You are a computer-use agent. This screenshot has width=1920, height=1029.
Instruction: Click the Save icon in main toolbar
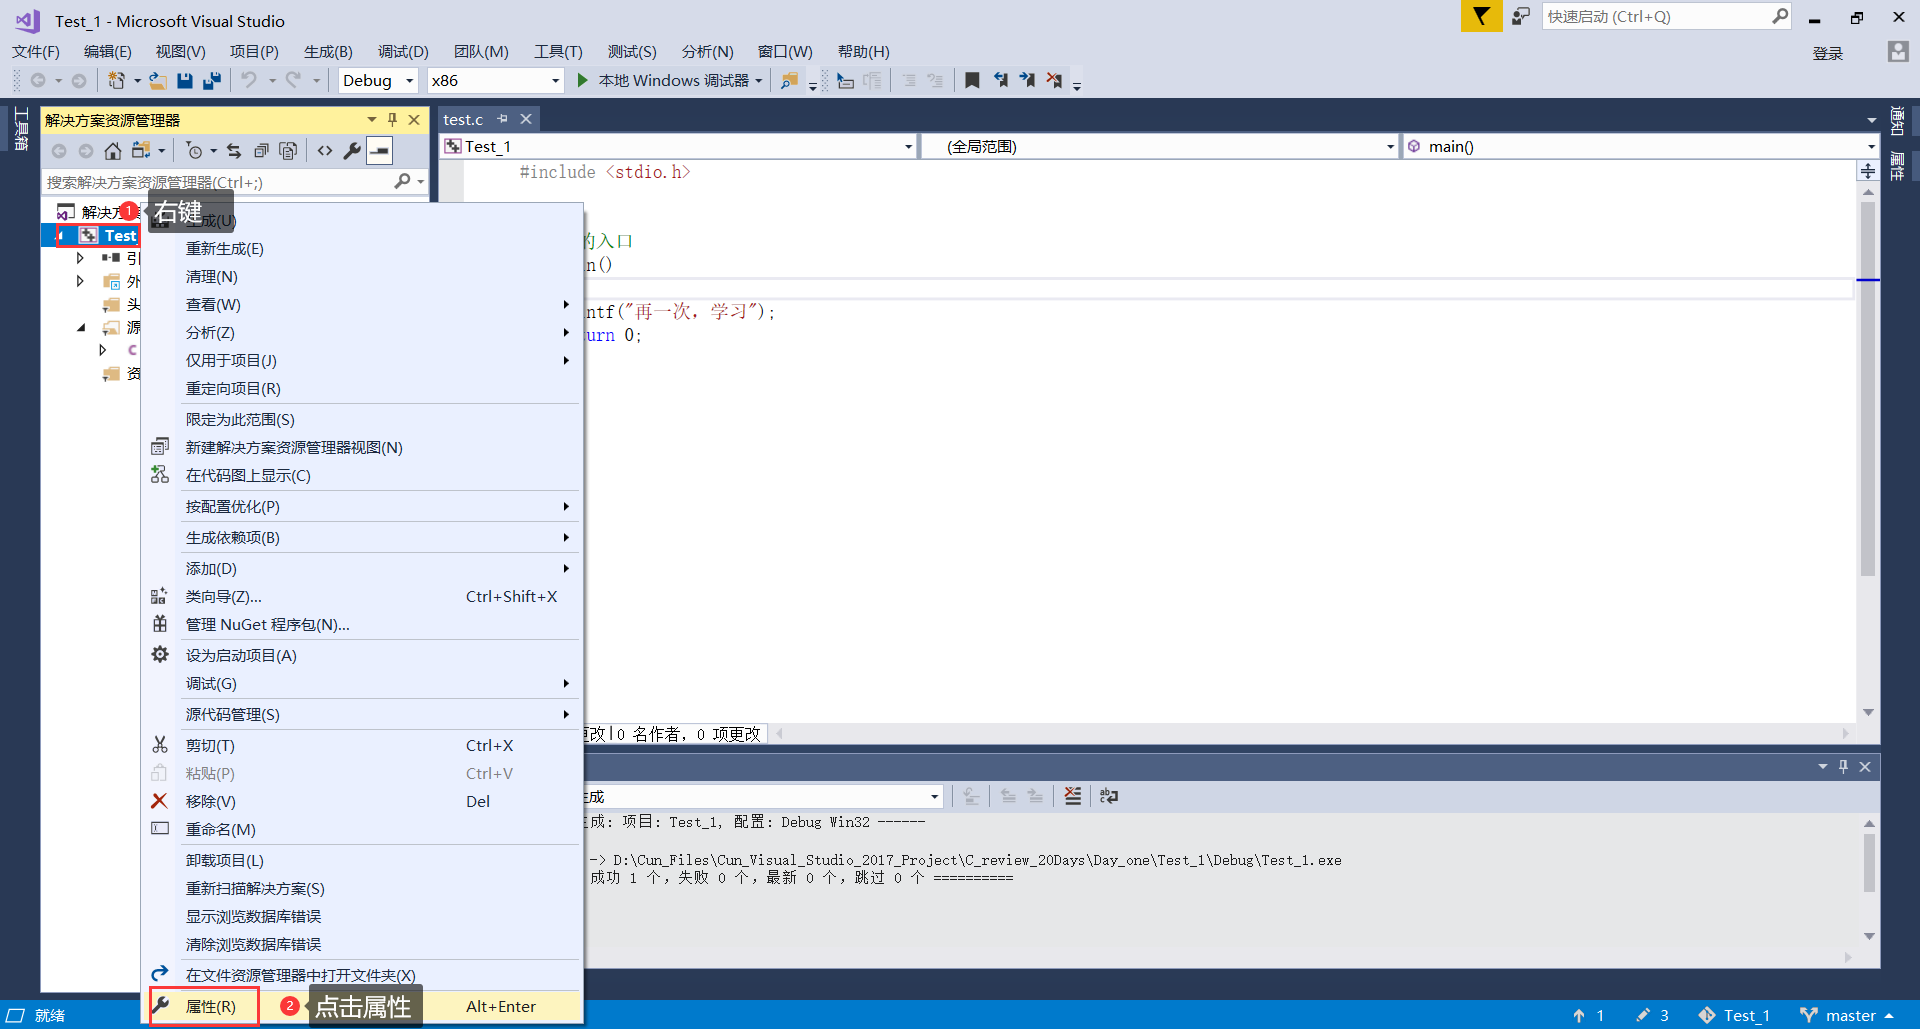pyautogui.click(x=185, y=81)
